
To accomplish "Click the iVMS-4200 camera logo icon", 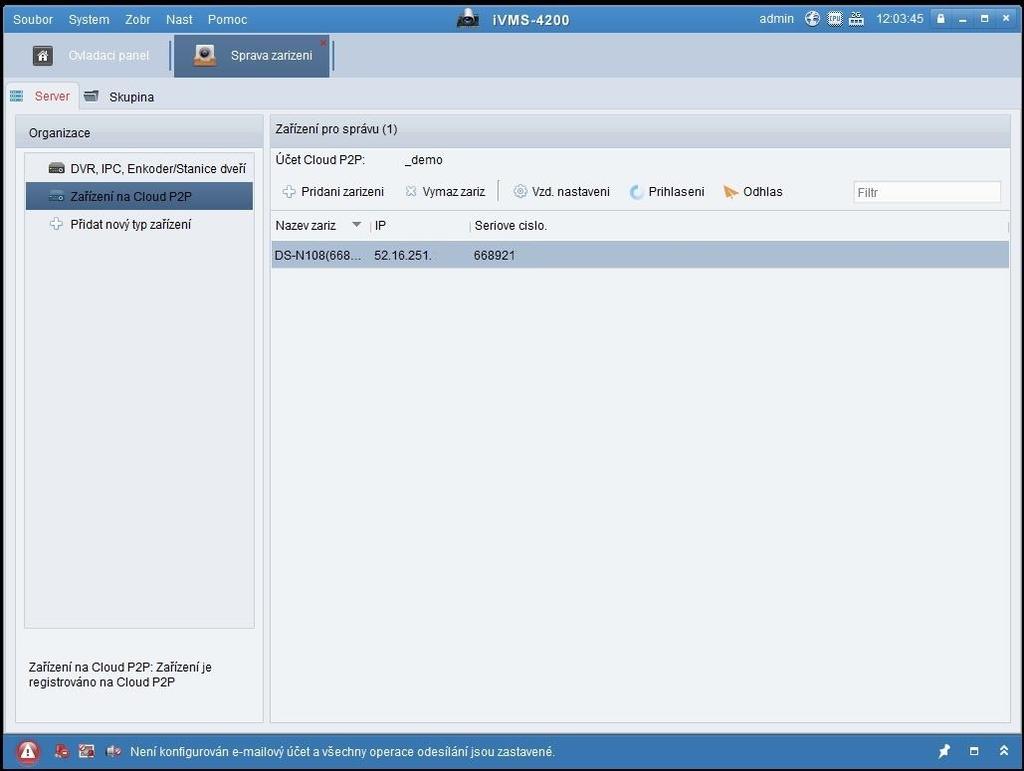I will tap(468, 18).
